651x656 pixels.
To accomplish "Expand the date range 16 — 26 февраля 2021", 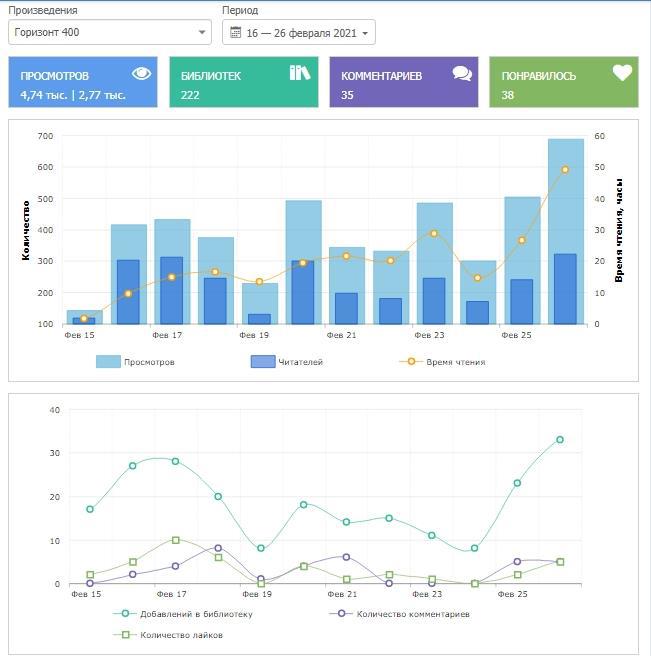I will click(x=299, y=33).
